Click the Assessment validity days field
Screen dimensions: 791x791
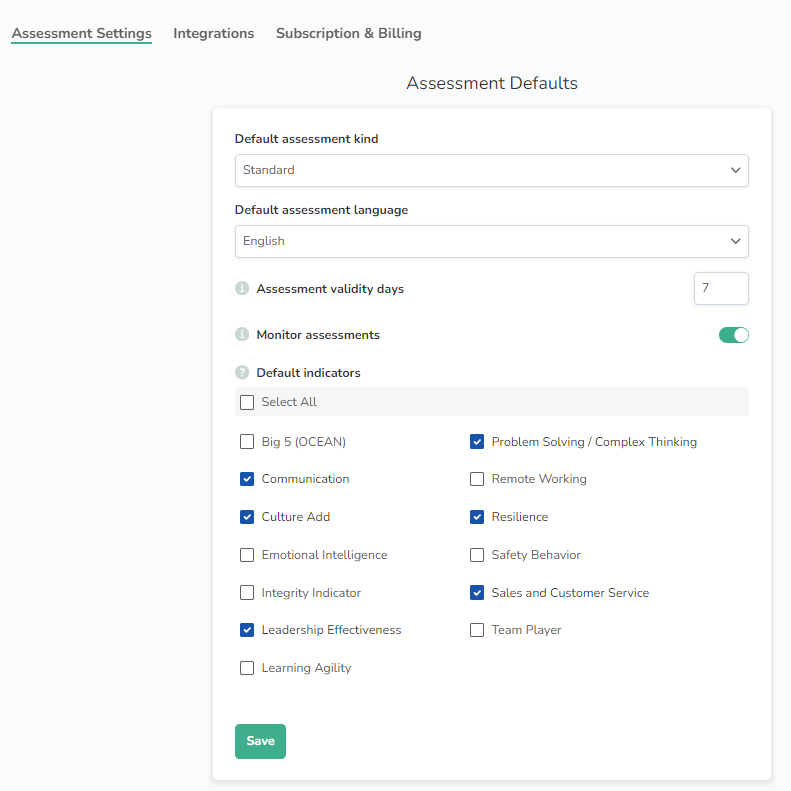coord(720,288)
